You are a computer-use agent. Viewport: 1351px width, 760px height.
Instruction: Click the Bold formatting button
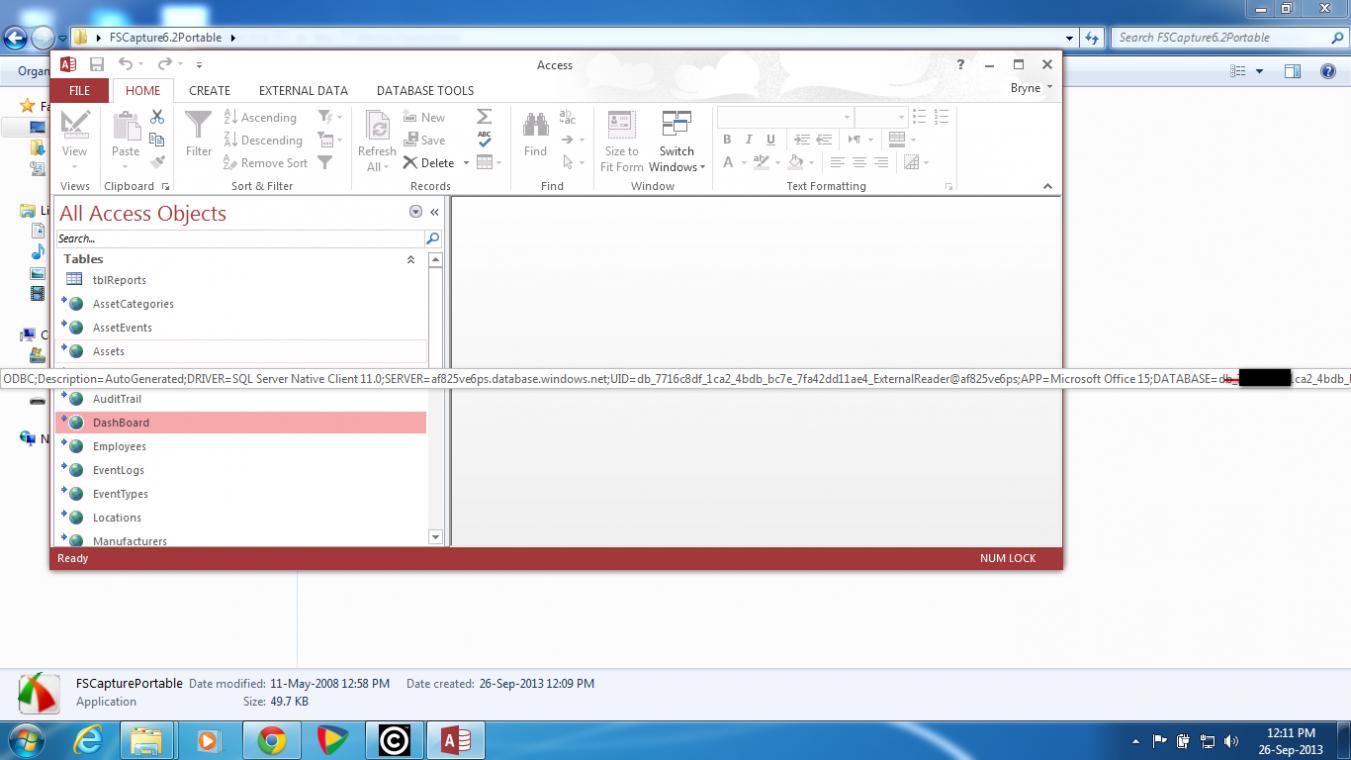click(727, 140)
